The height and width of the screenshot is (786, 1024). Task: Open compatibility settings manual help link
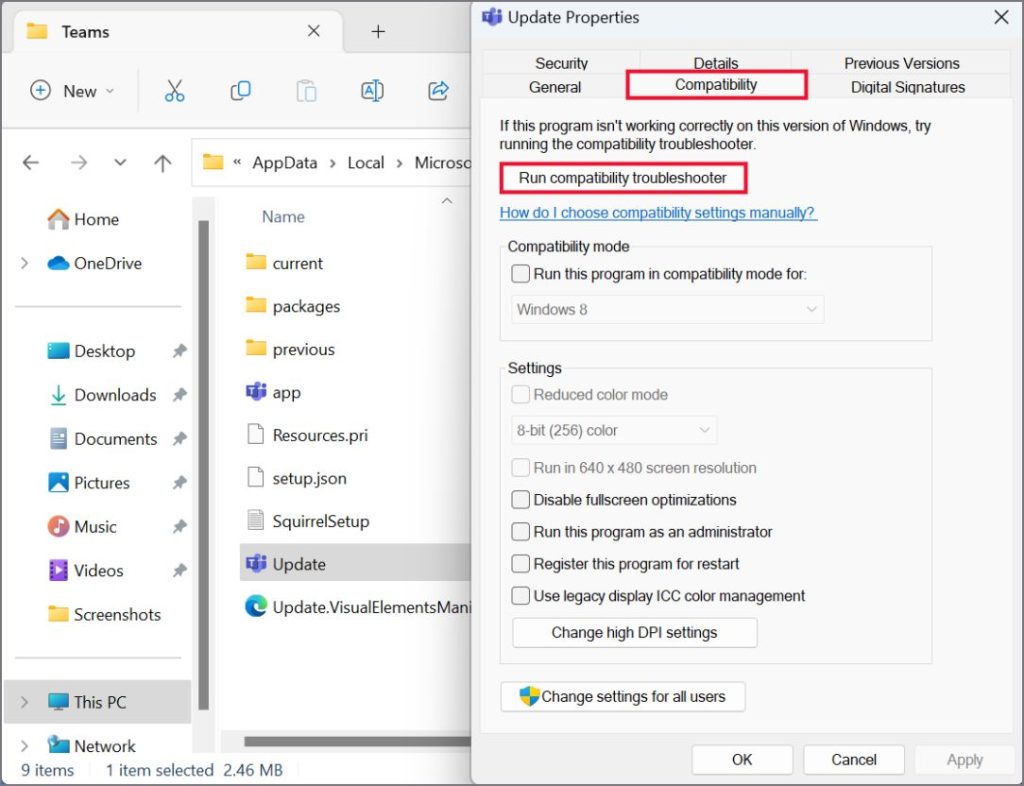click(658, 213)
